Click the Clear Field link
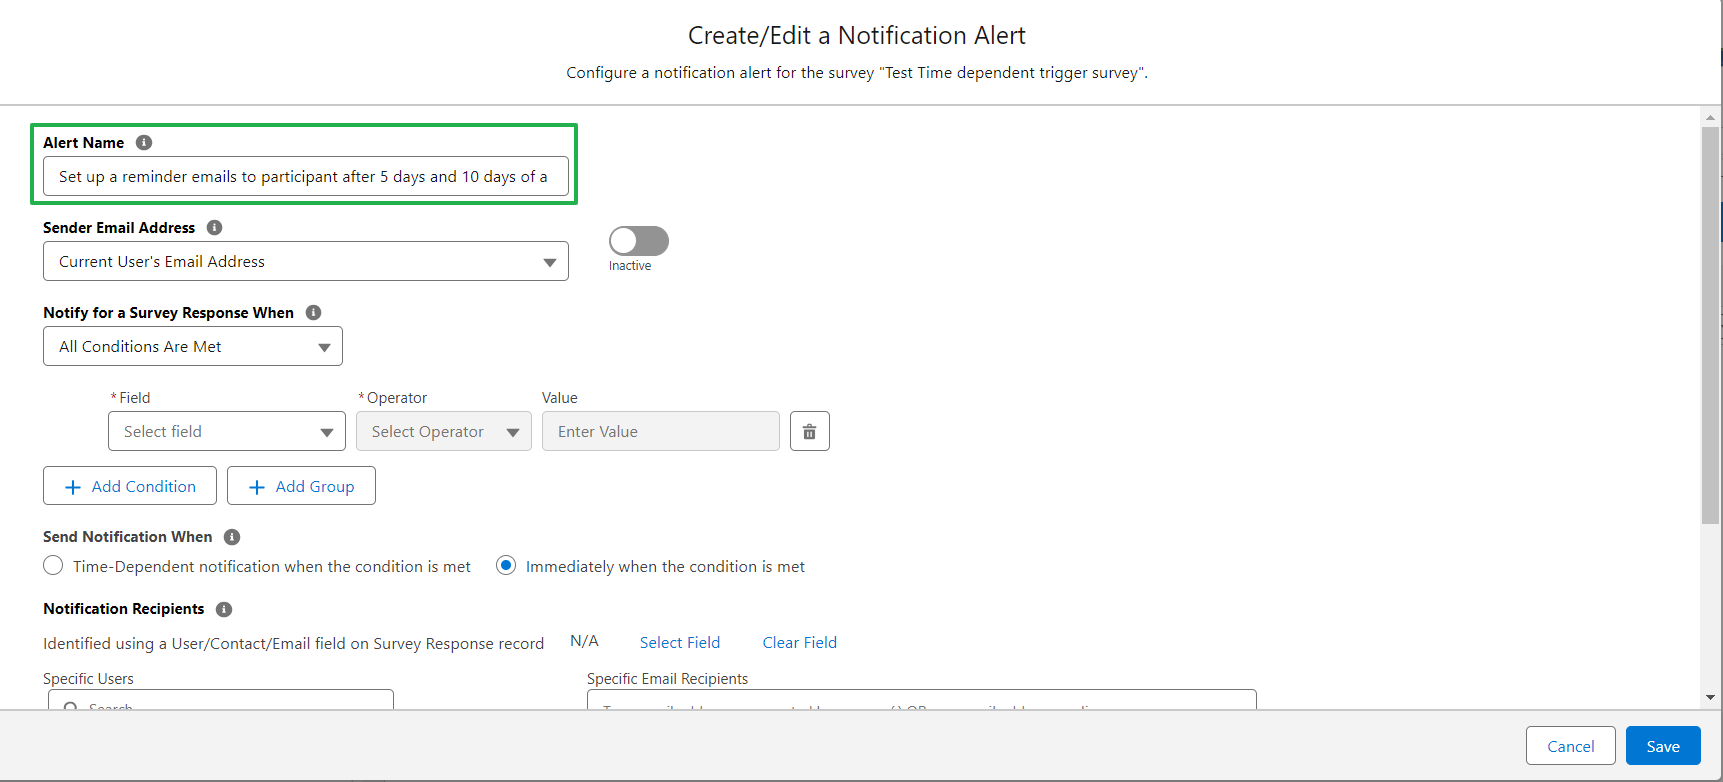The width and height of the screenshot is (1723, 782). (x=799, y=642)
